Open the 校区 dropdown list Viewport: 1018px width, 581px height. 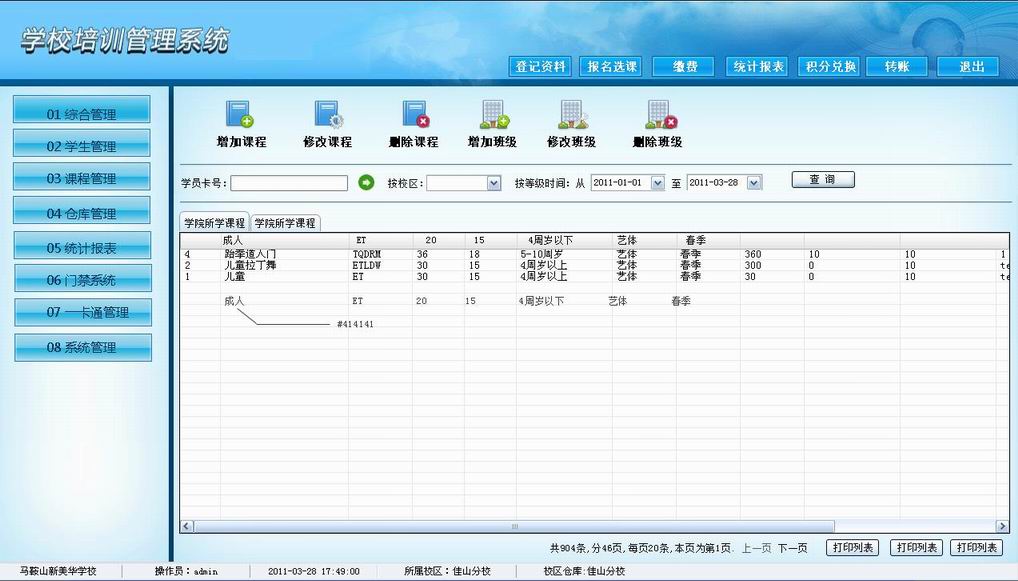click(493, 183)
